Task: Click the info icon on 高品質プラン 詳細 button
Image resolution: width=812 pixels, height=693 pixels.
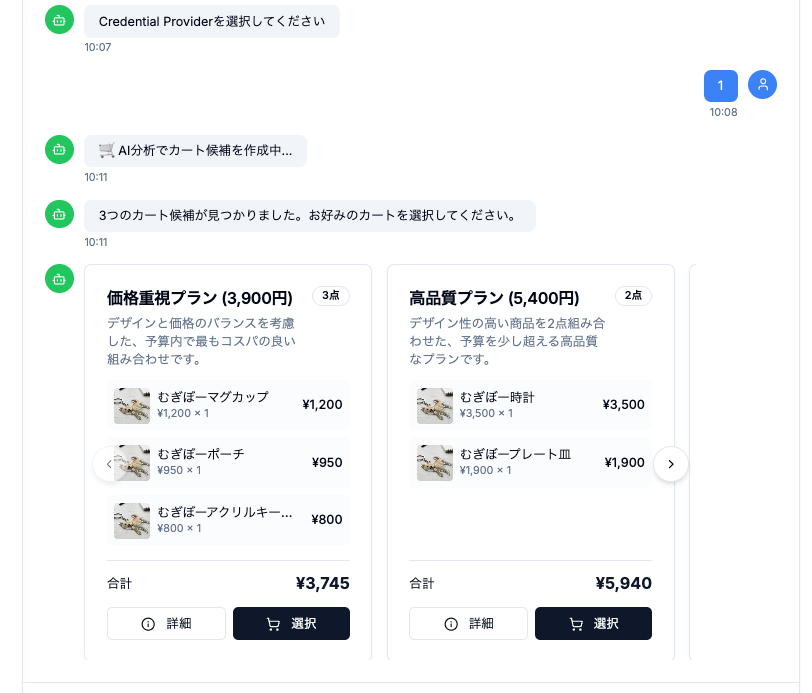Action: coord(448,623)
